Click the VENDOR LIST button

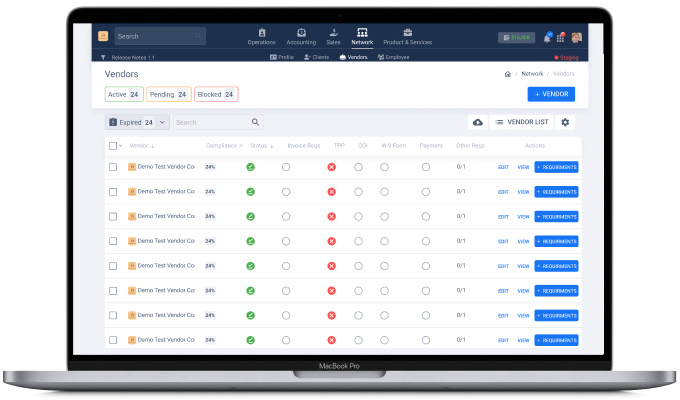pos(522,122)
